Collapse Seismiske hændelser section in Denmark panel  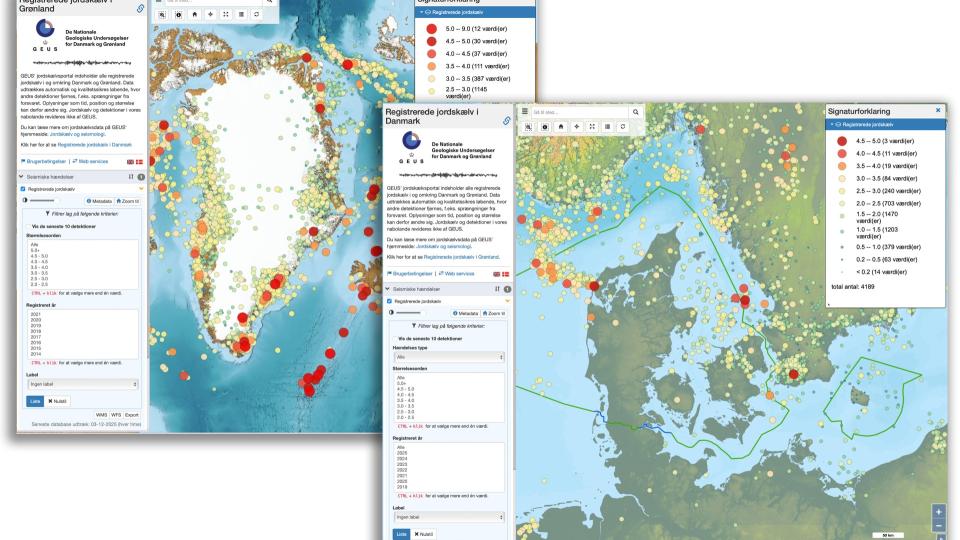point(388,288)
